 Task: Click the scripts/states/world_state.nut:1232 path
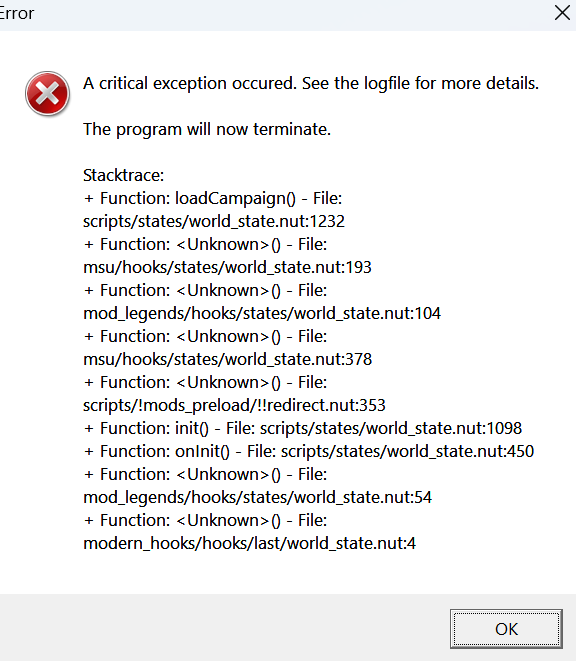[x=214, y=221]
